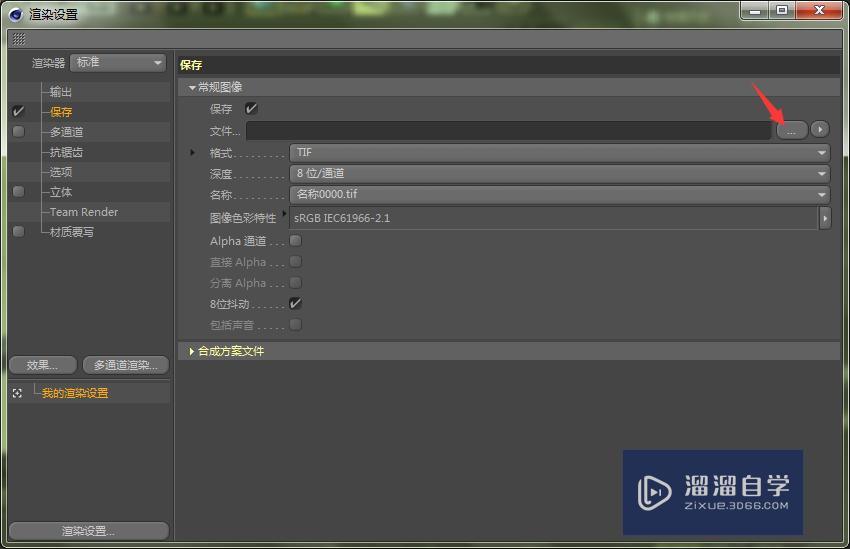The height and width of the screenshot is (549, 850).
Task: Enable the Alpha 通道 checkbox
Action: 295,241
